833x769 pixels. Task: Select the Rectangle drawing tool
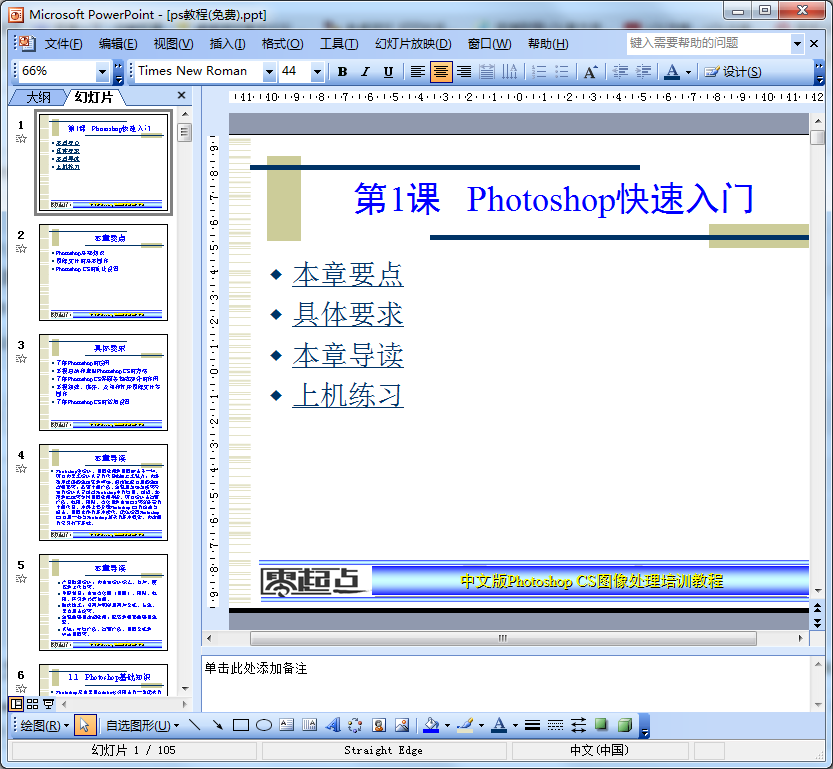241,725
